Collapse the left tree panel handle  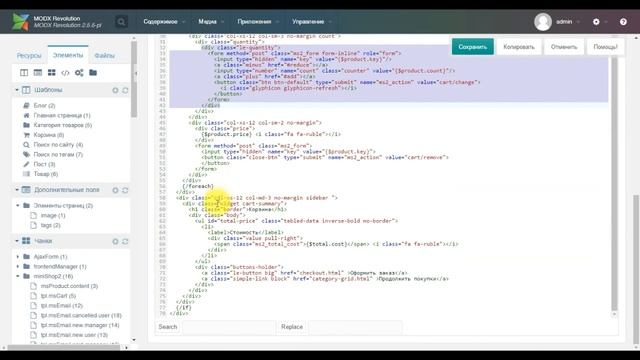point(136,73)
